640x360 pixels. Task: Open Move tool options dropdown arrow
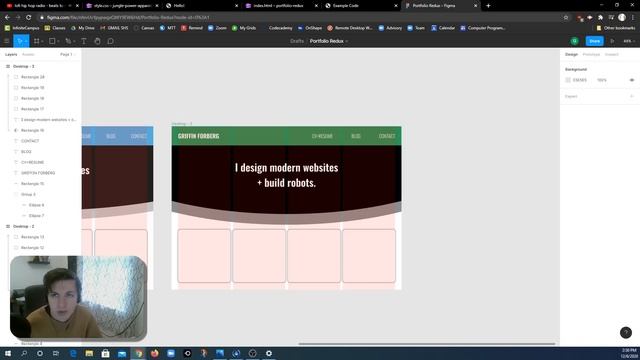point(26,42)
